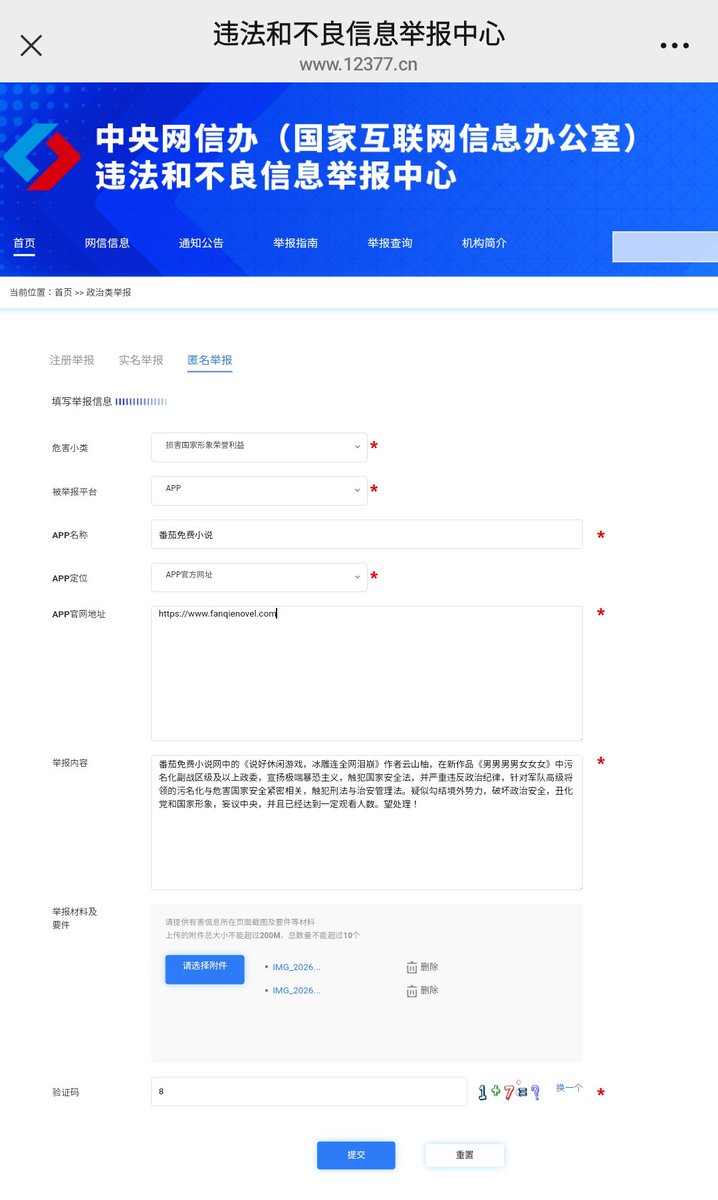Open the 通知公告 navigation item
This screenshot has height=1200, width=718.
click(201, 243)
